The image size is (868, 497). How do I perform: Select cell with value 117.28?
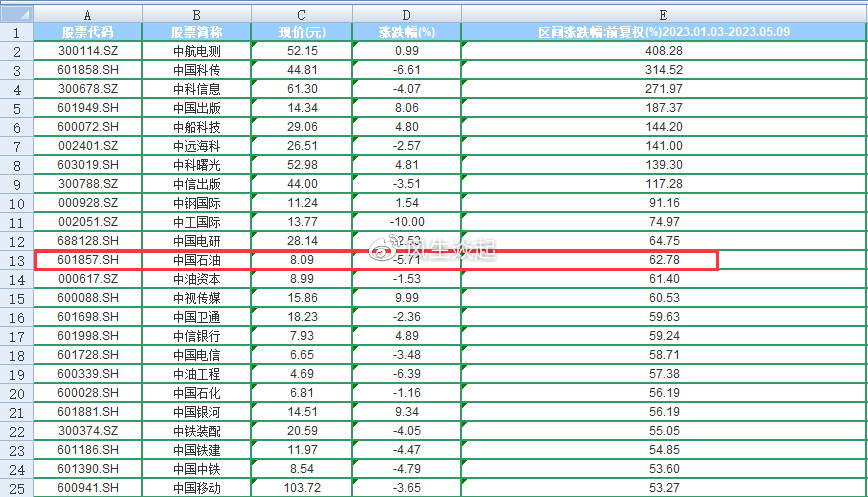pos(664,184)
